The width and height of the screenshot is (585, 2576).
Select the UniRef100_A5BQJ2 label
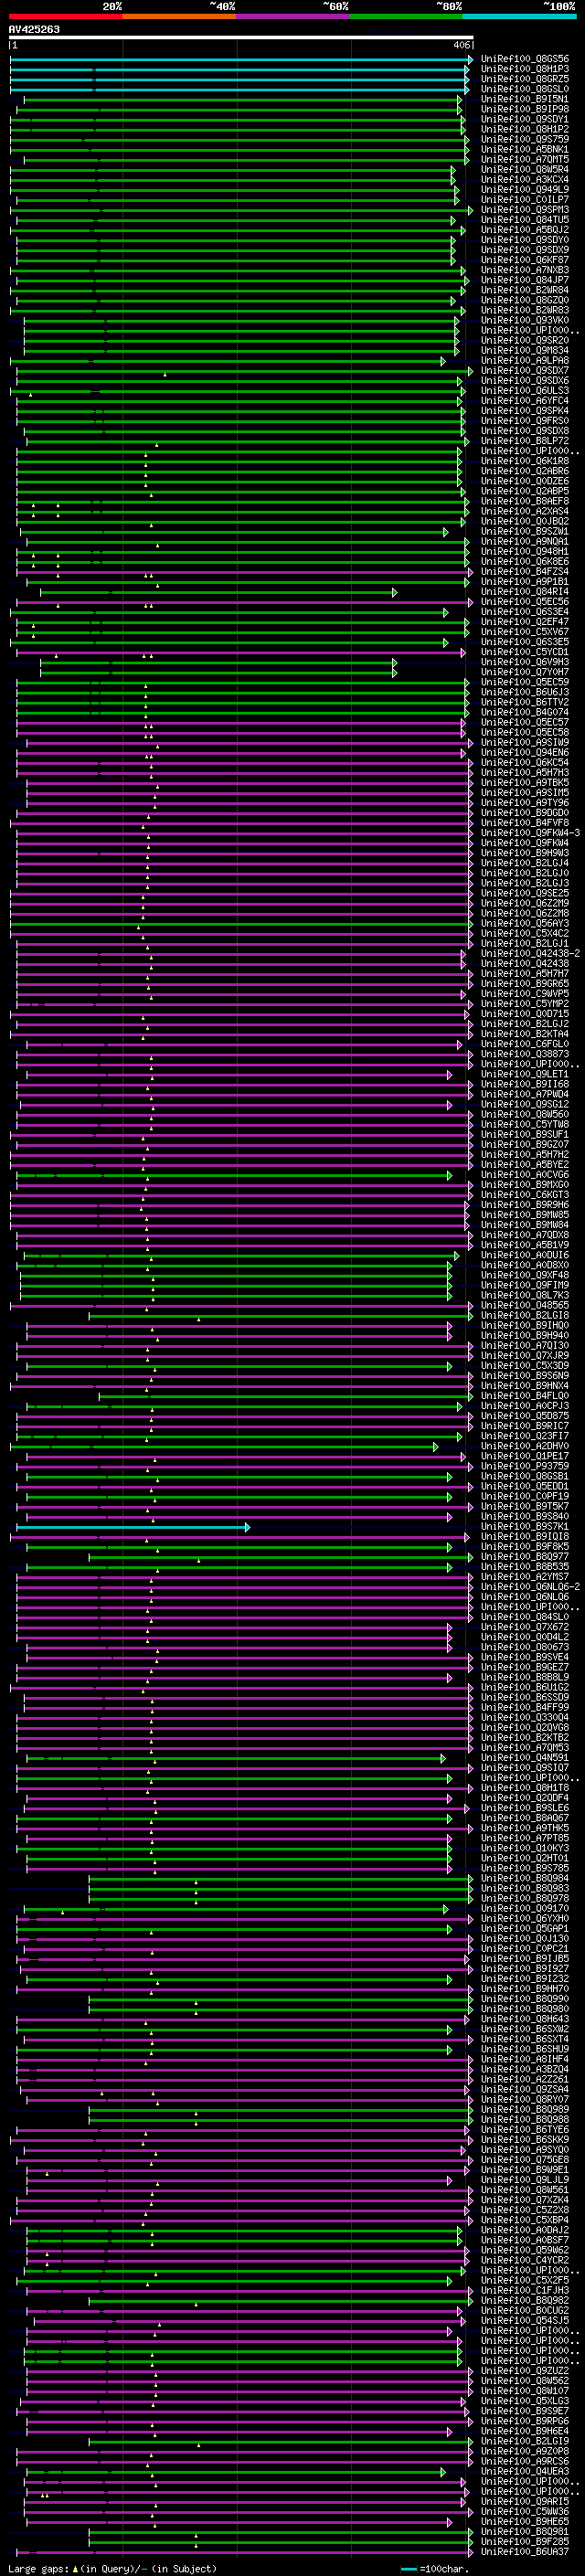tap(525, 230)
